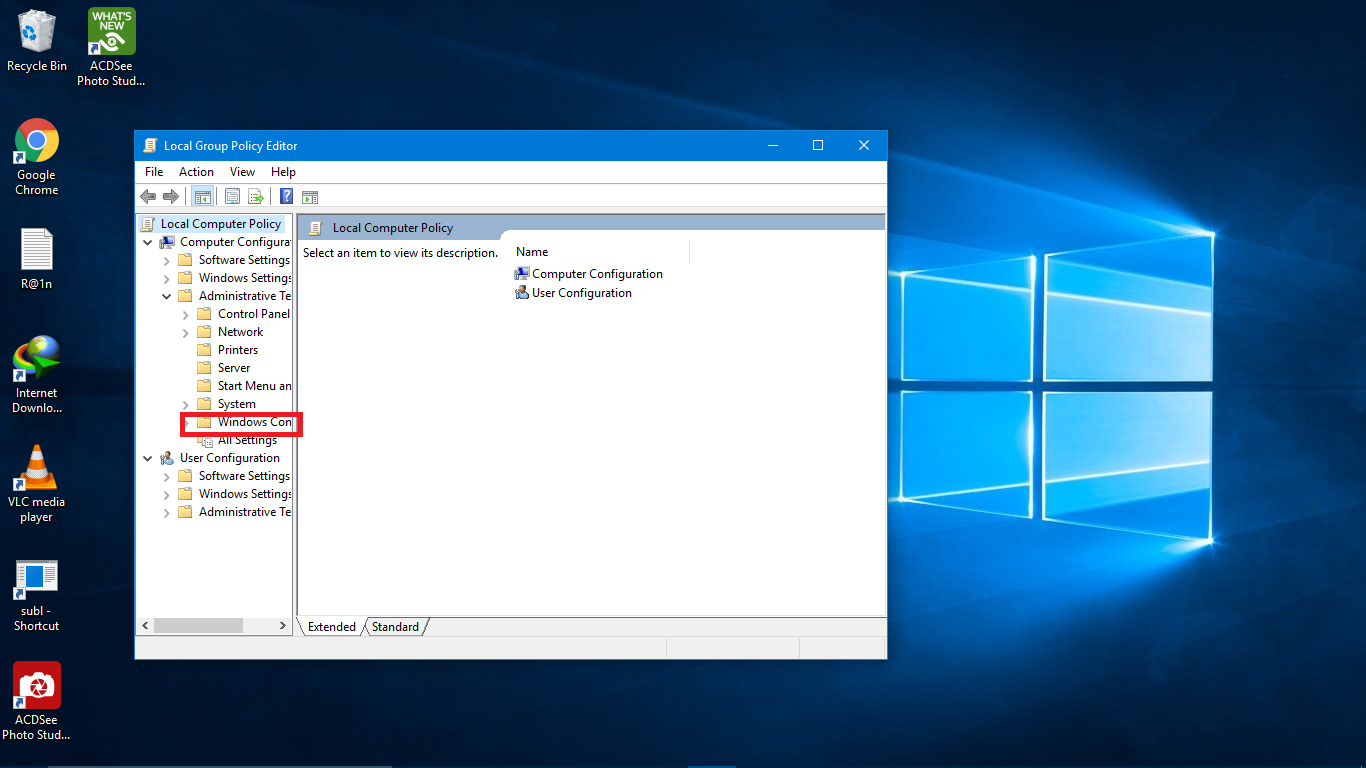Open the View menu
The image size is (1366, 768).
point(242,171)
